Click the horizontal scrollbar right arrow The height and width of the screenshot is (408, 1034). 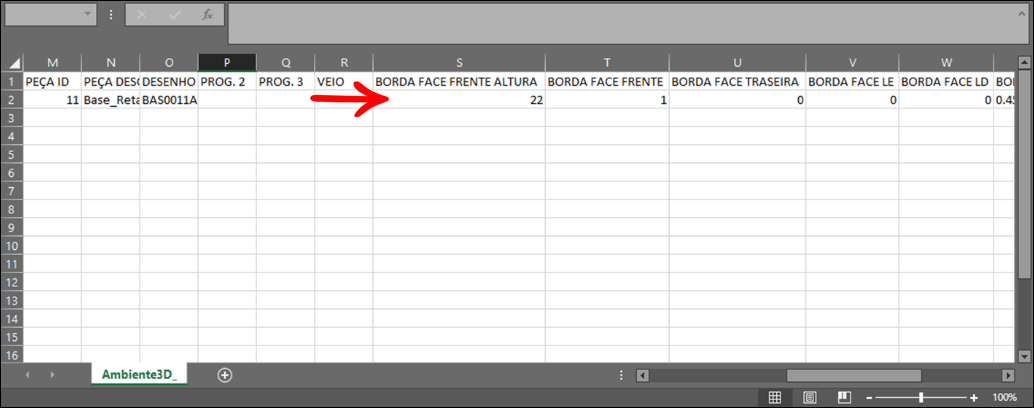point(1008,375)
